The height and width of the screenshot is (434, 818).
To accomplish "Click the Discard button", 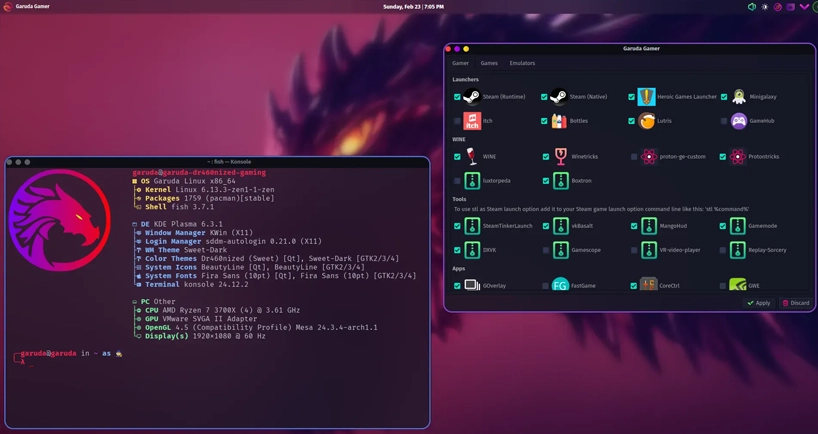I will point(796,303).
